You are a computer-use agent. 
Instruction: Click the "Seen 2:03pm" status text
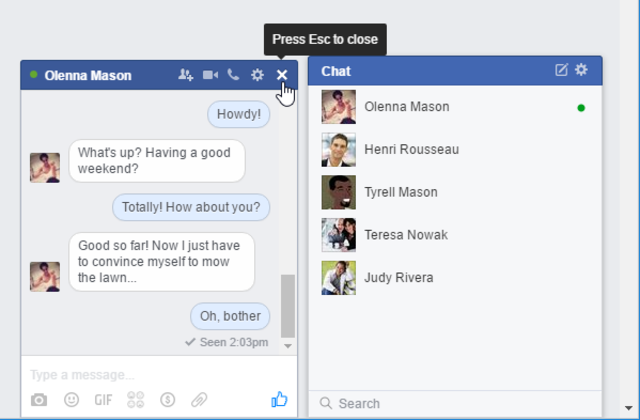pos(234,342)
